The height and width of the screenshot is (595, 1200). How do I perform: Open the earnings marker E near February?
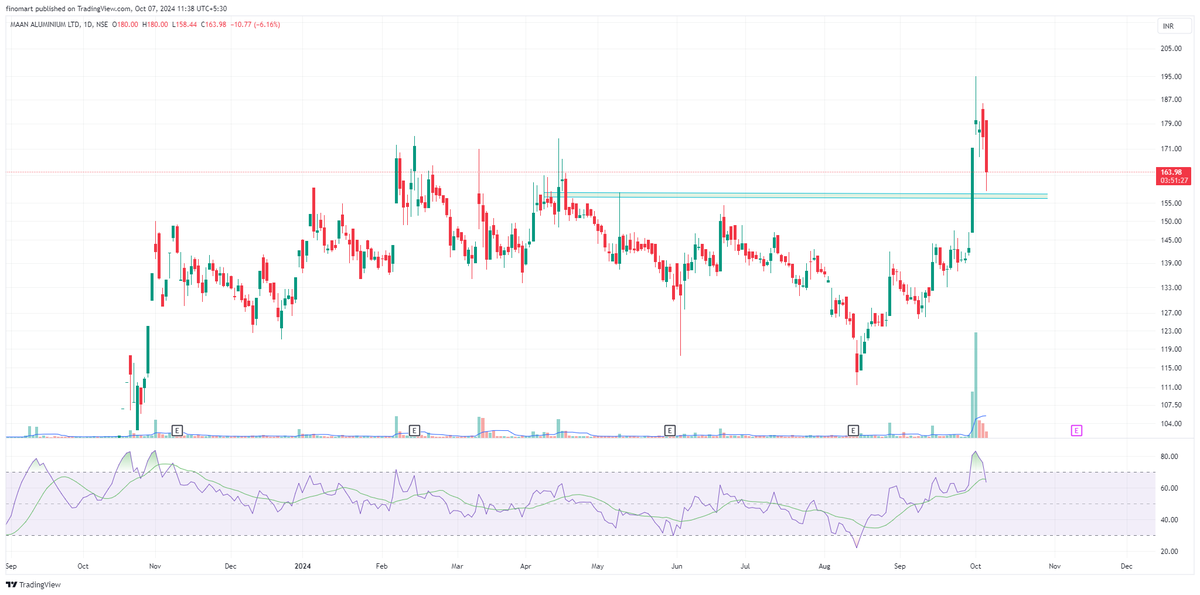coord(414,430)
